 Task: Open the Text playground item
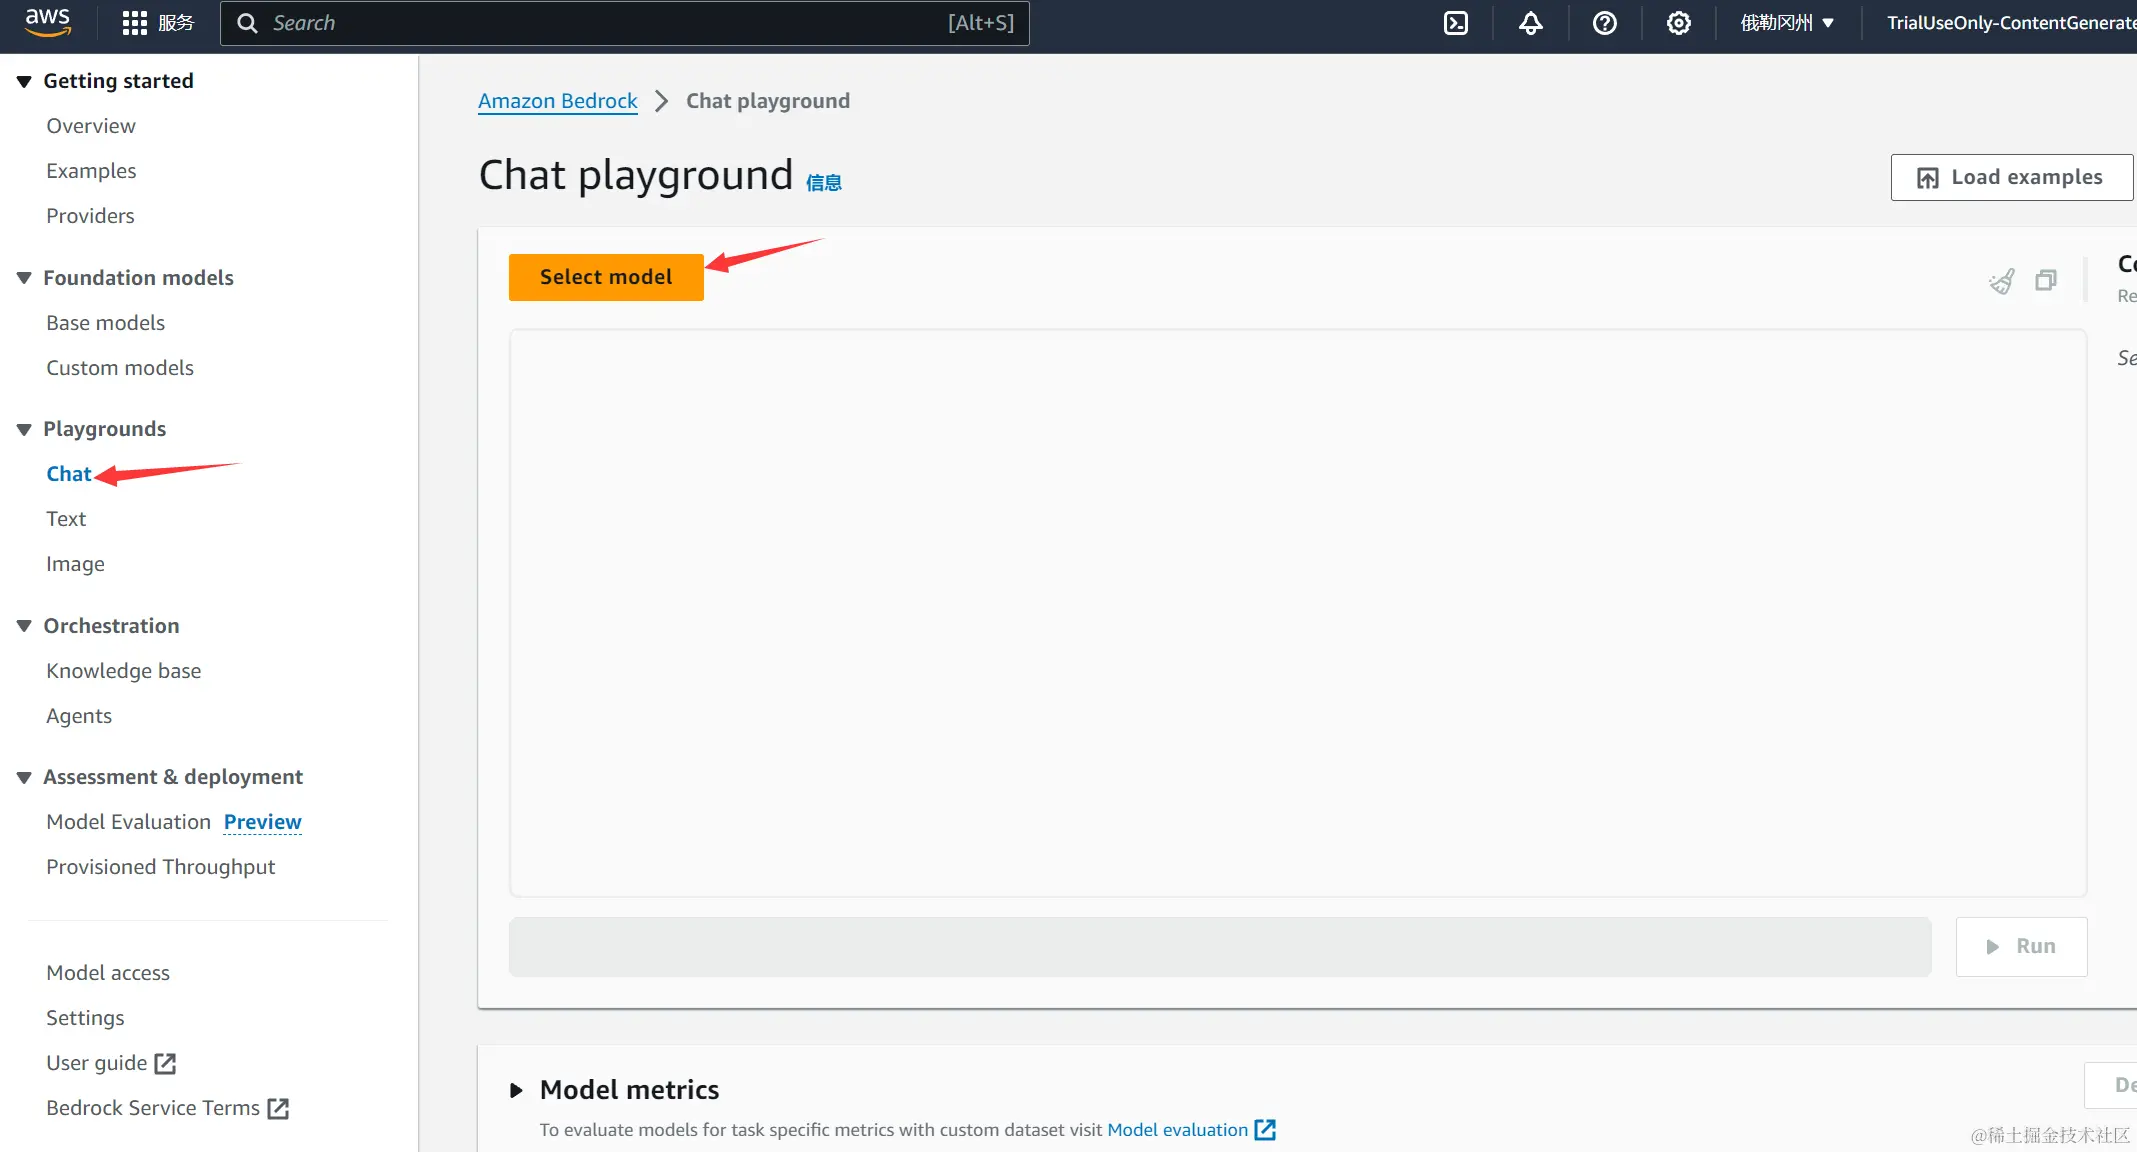click(66, 519)
